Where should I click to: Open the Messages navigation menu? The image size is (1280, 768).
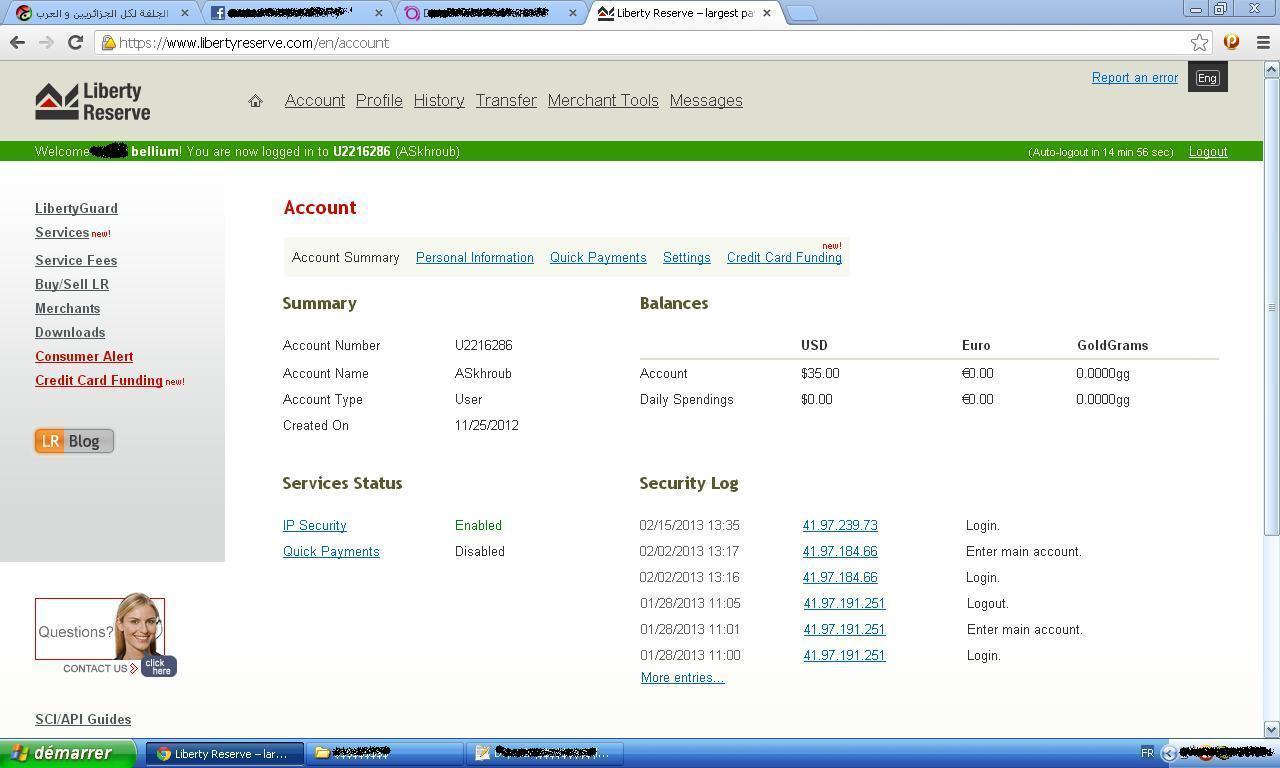(x=706, y=100)
